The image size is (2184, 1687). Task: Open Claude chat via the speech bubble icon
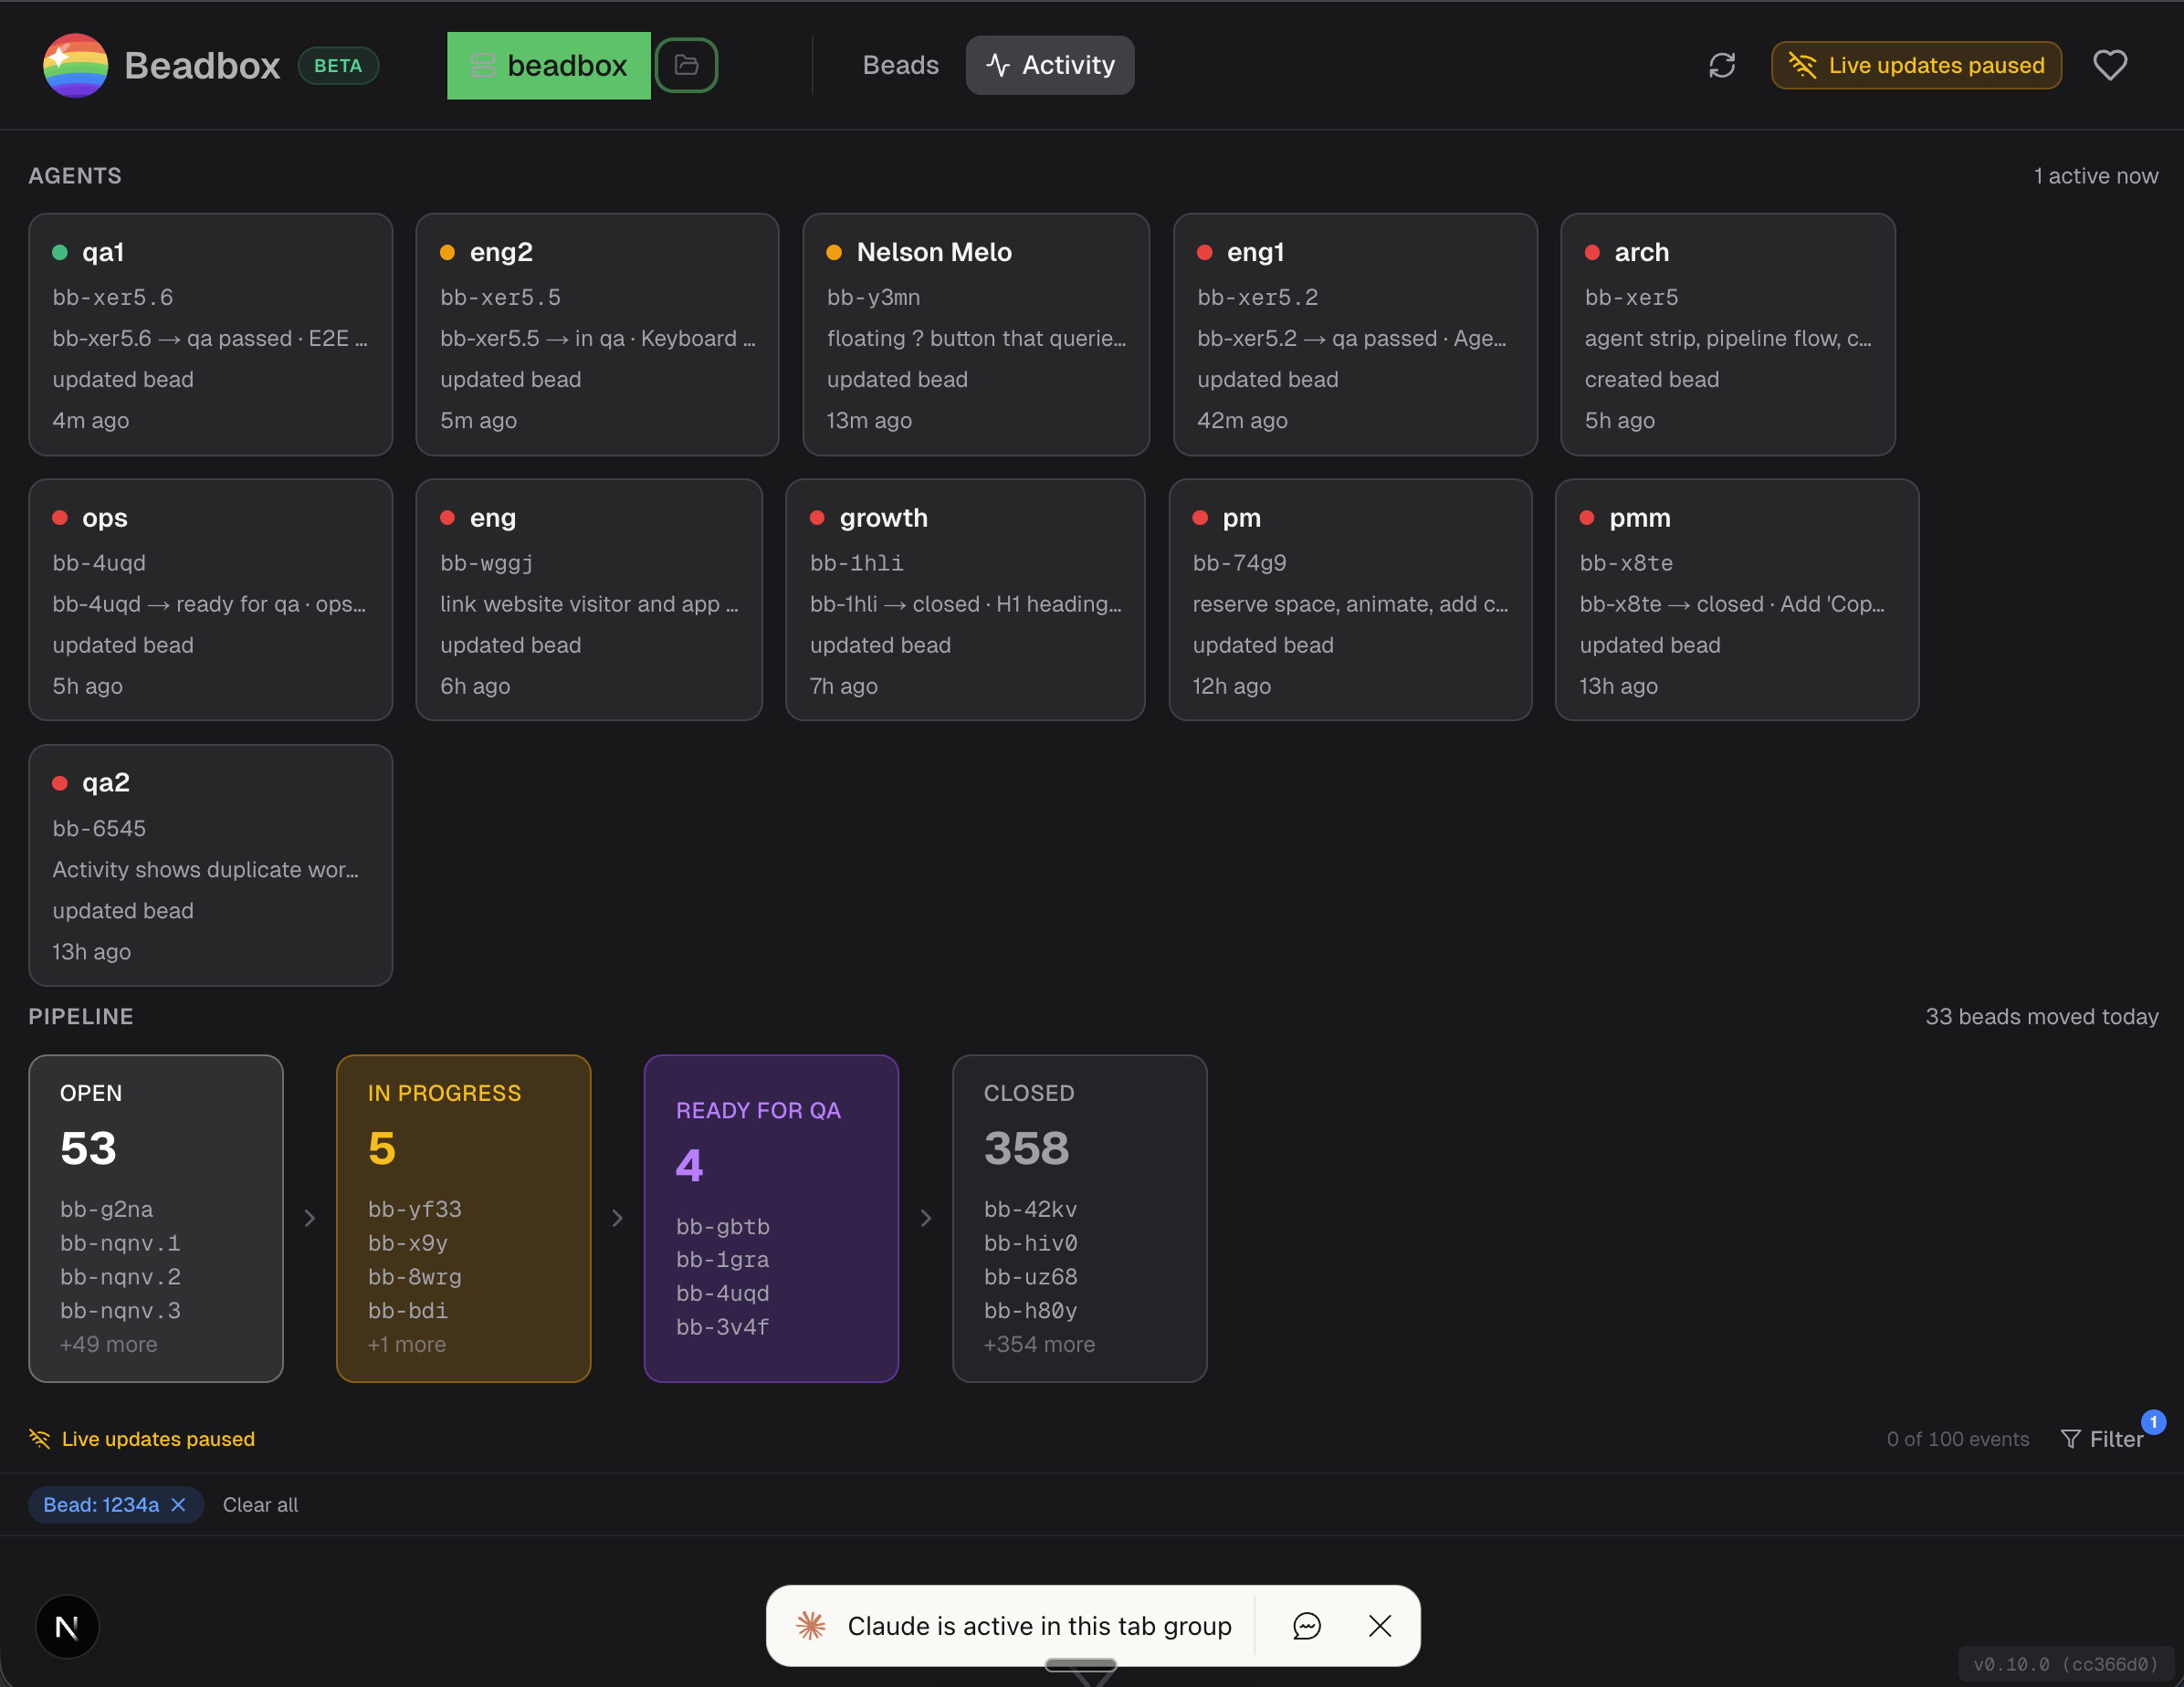point(1307,1626)
